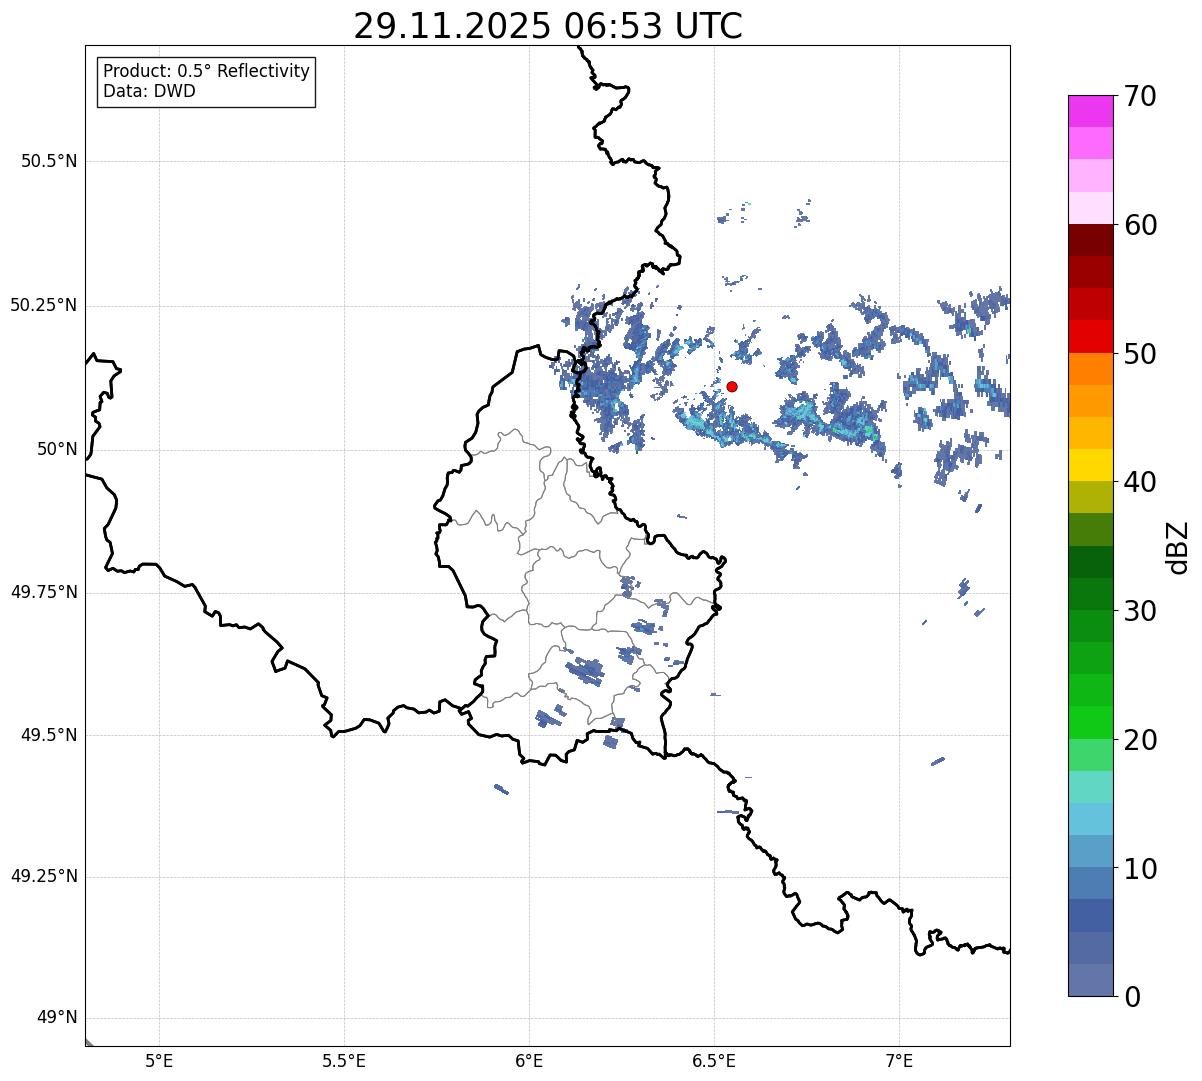Click the 6.5°E longitude label
The height and width of the screenshot is (1081, 1202).
click(714, 1060)
